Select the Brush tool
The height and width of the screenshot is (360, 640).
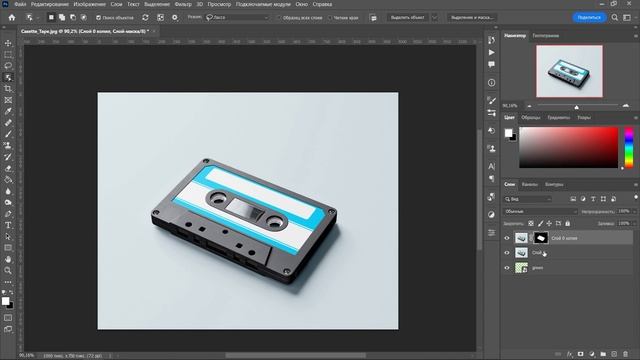[x=8, y=134]
